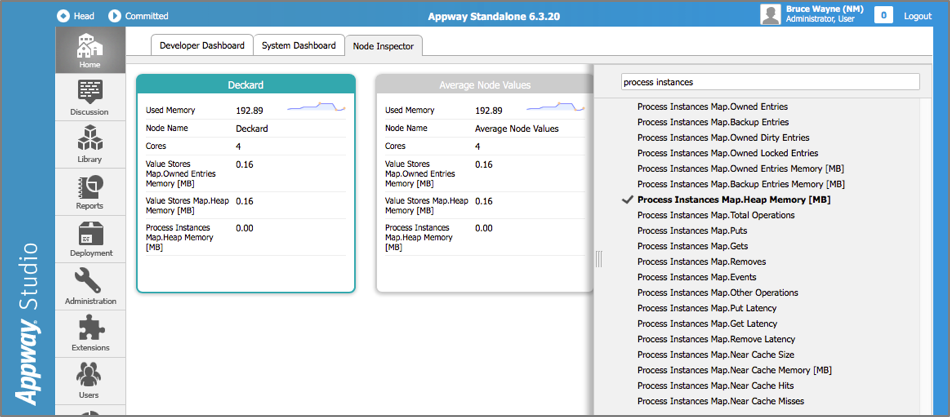Open the Discussion section icon
The image size is (950, 417).
[90, 92]
